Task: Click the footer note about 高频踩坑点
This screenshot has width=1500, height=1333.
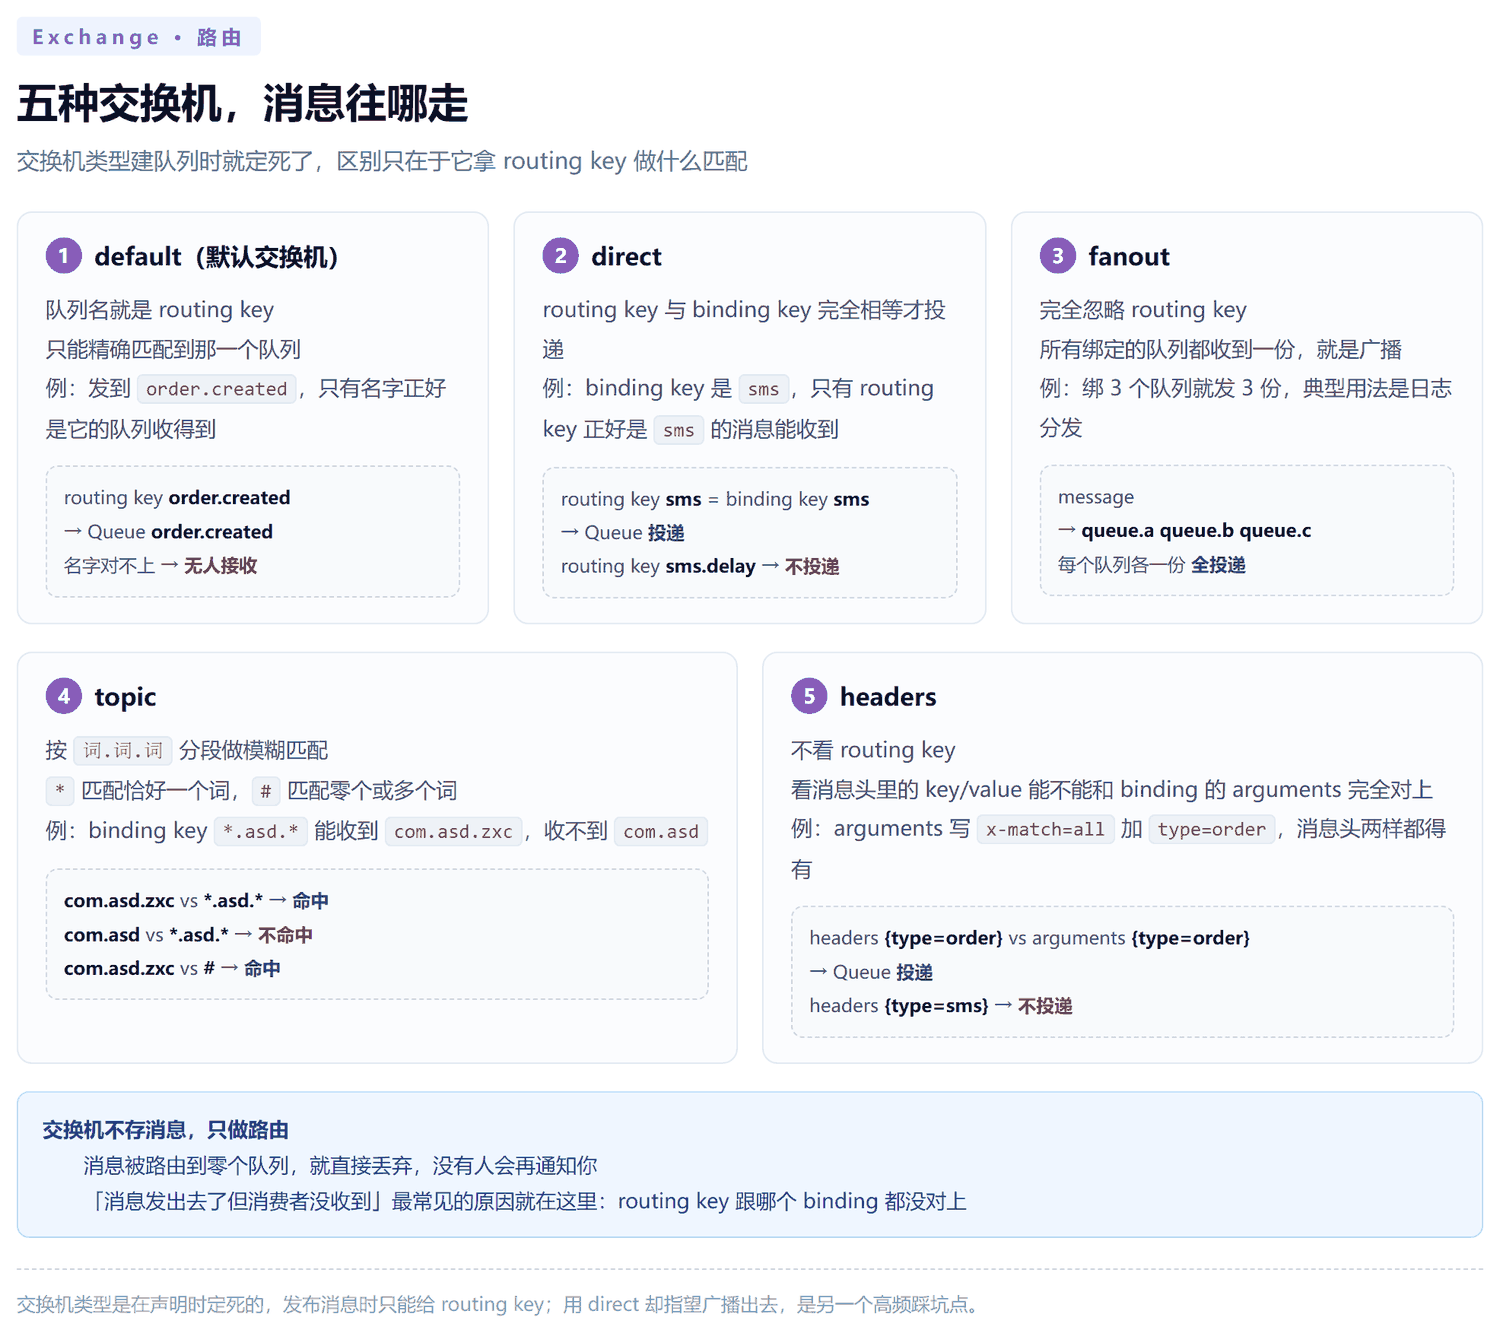Action: click(500, 1304)
